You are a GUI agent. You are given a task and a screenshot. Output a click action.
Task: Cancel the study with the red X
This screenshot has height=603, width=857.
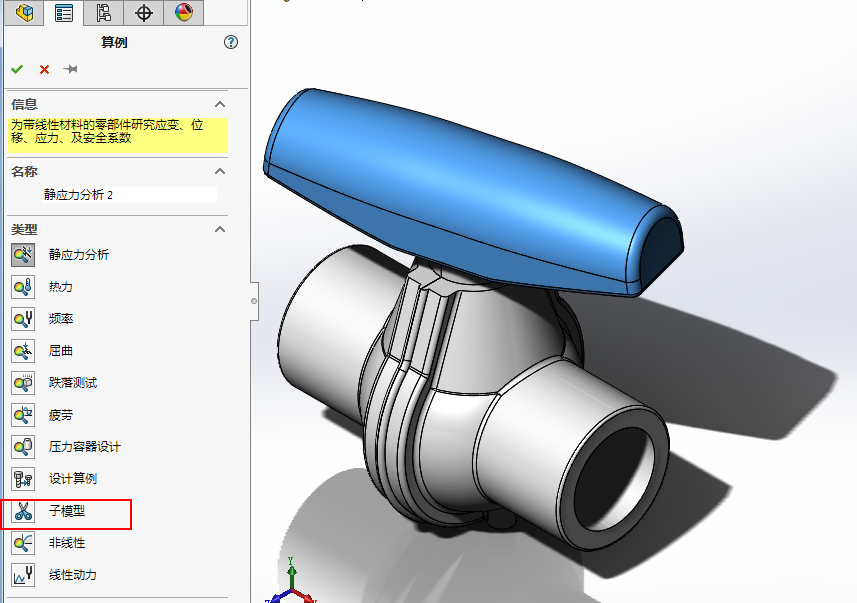coord(44,69)
